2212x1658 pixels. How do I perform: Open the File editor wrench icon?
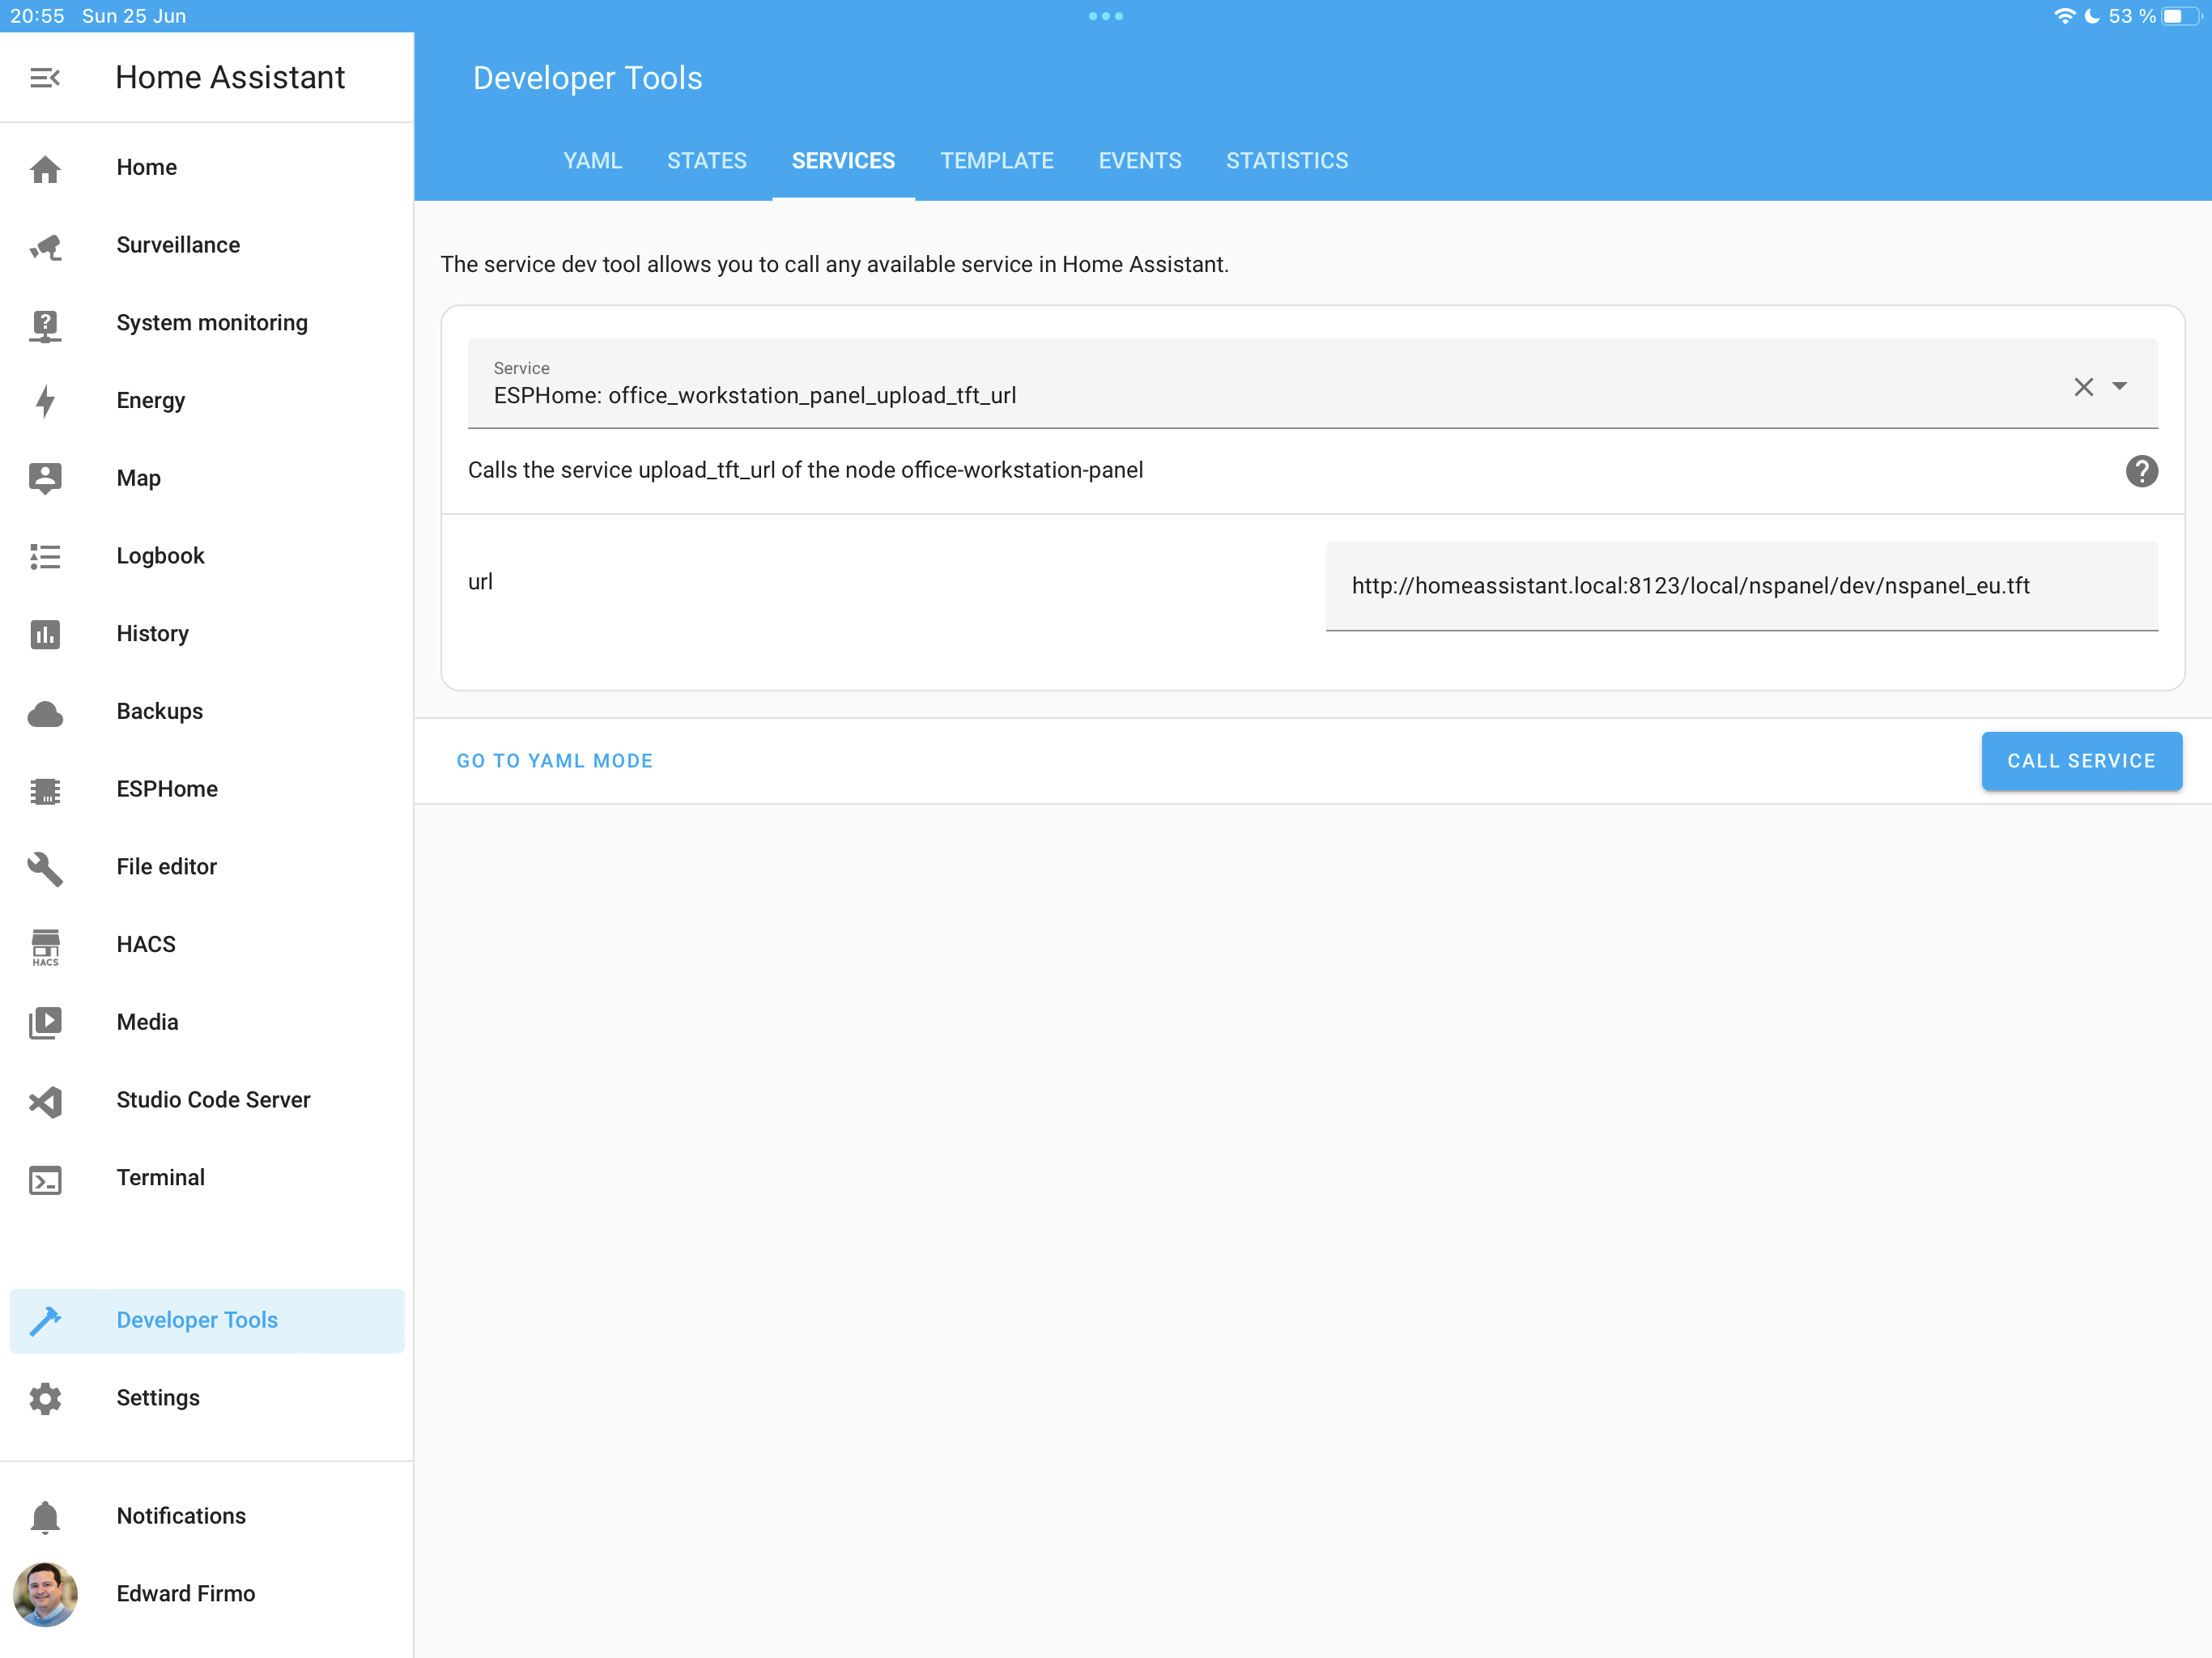click(x=45, y=868)
